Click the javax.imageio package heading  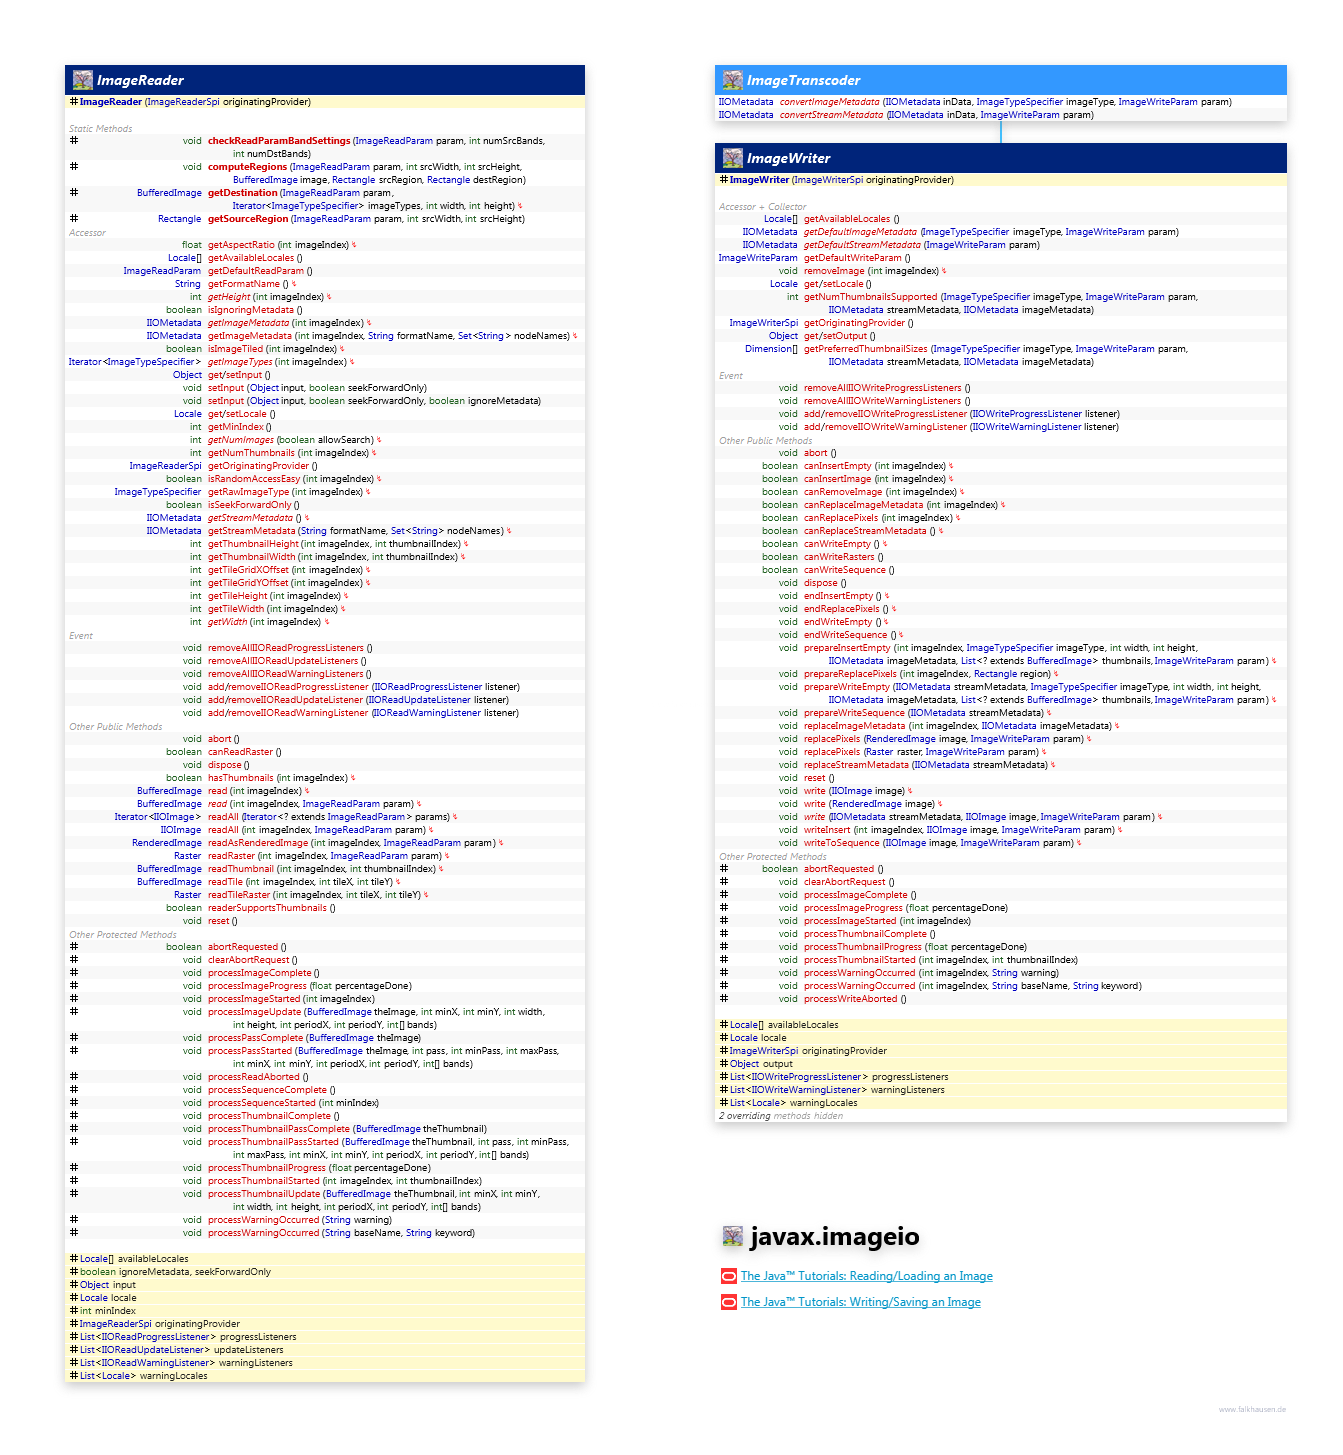(835, 1237)
